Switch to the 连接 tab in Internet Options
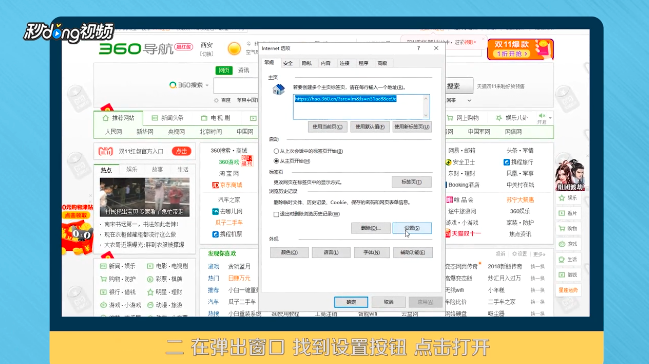The width and height of the screenshot is (649, 364). (x=344, y=63)
